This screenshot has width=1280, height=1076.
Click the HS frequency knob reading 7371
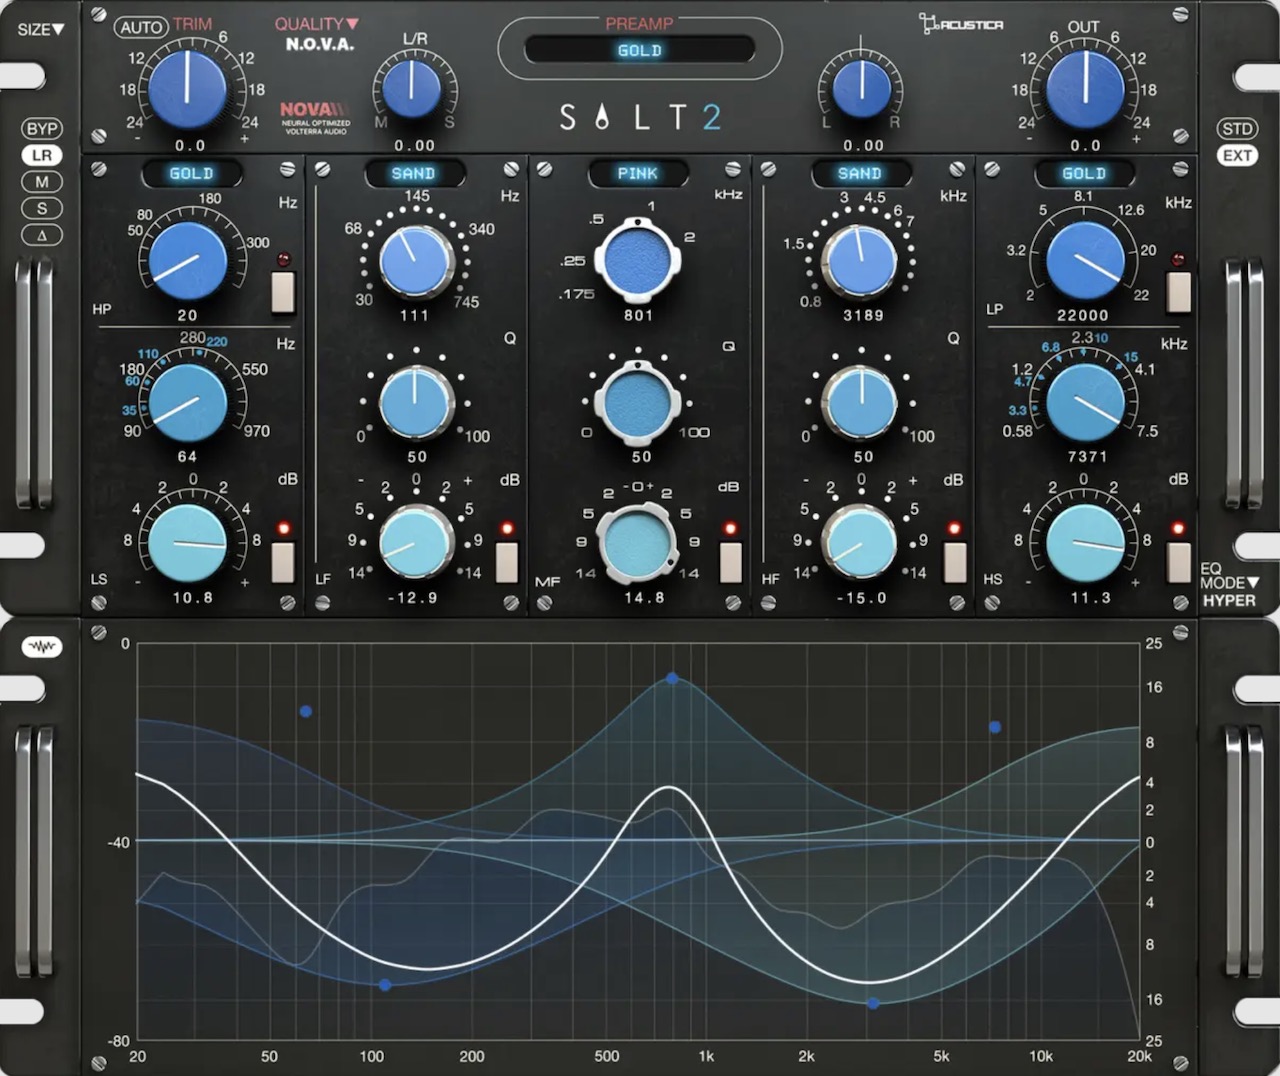(1085, 403)
